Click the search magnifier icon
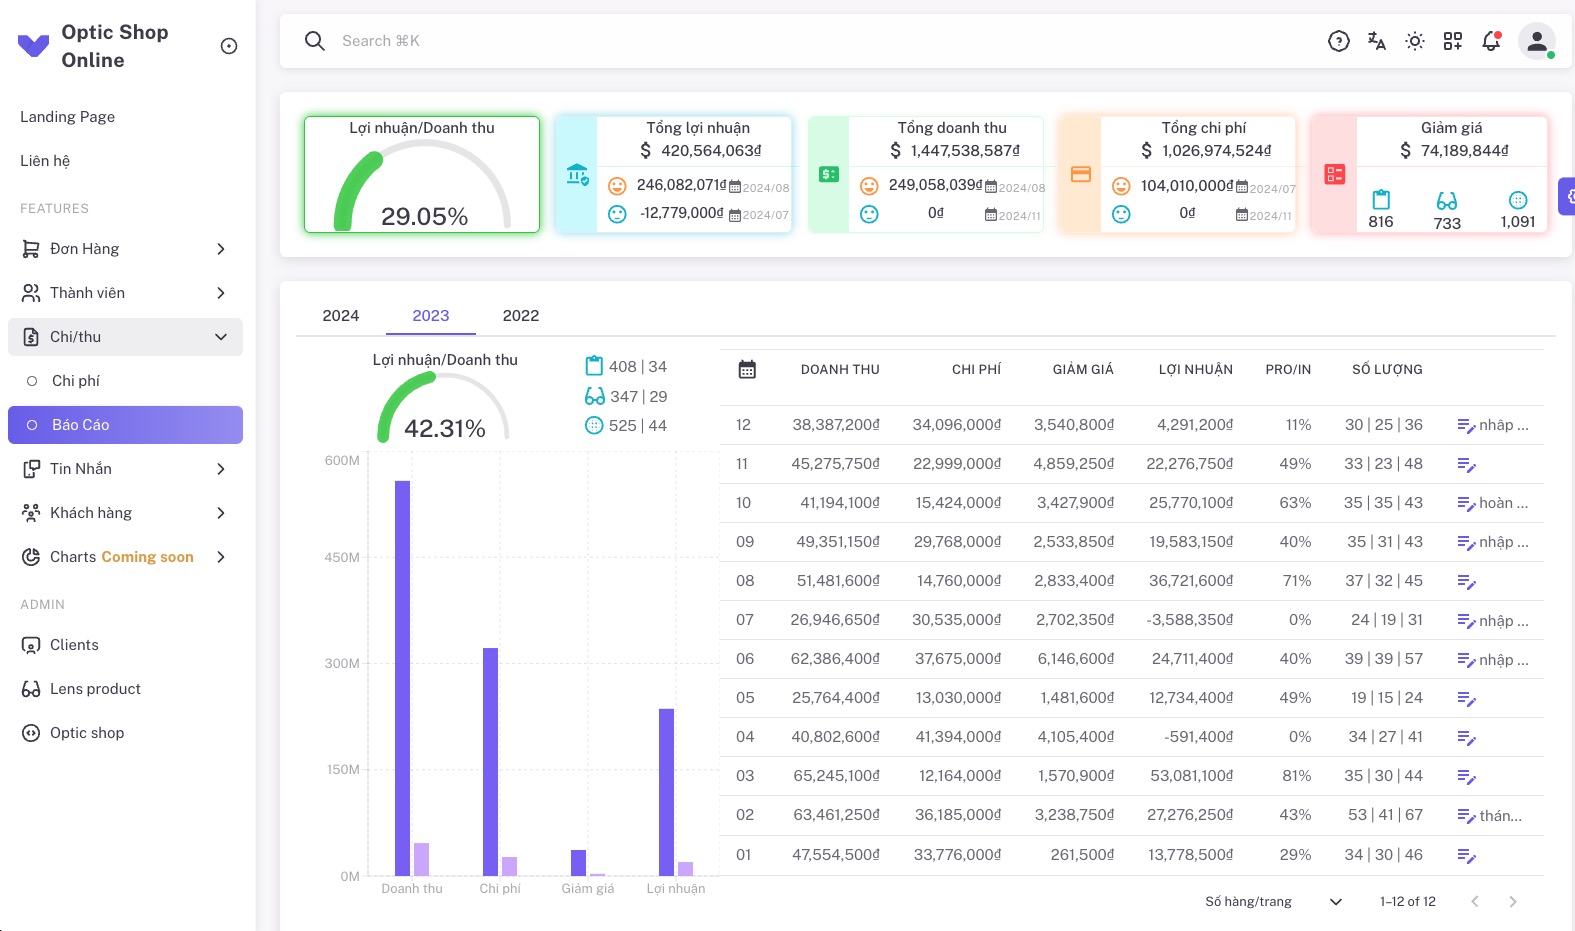Viewport: 1575px width, 931px height. click(315, 41)
